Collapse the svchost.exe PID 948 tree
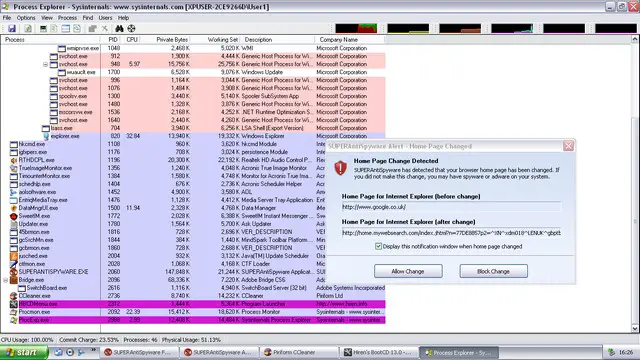This screenshot has height=360, width=640. pos(45,64)
